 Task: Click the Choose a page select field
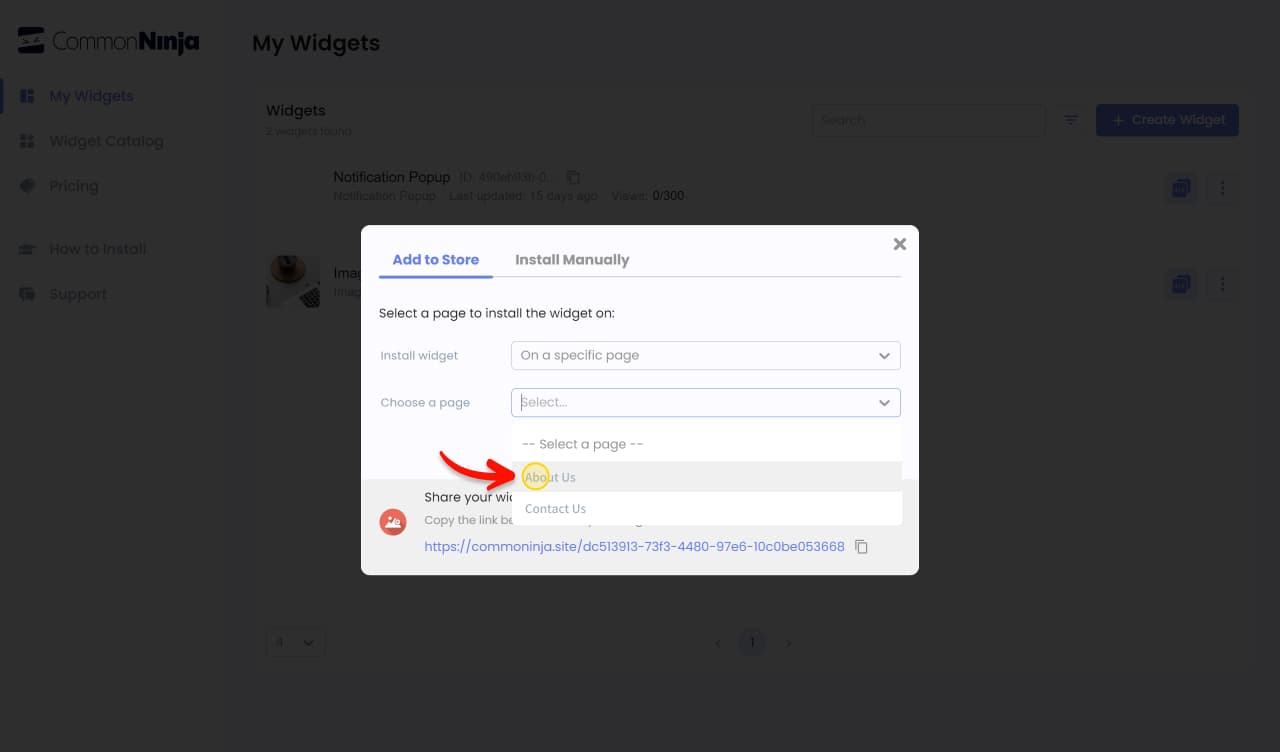pyautogui.click(x=706, y=402)
